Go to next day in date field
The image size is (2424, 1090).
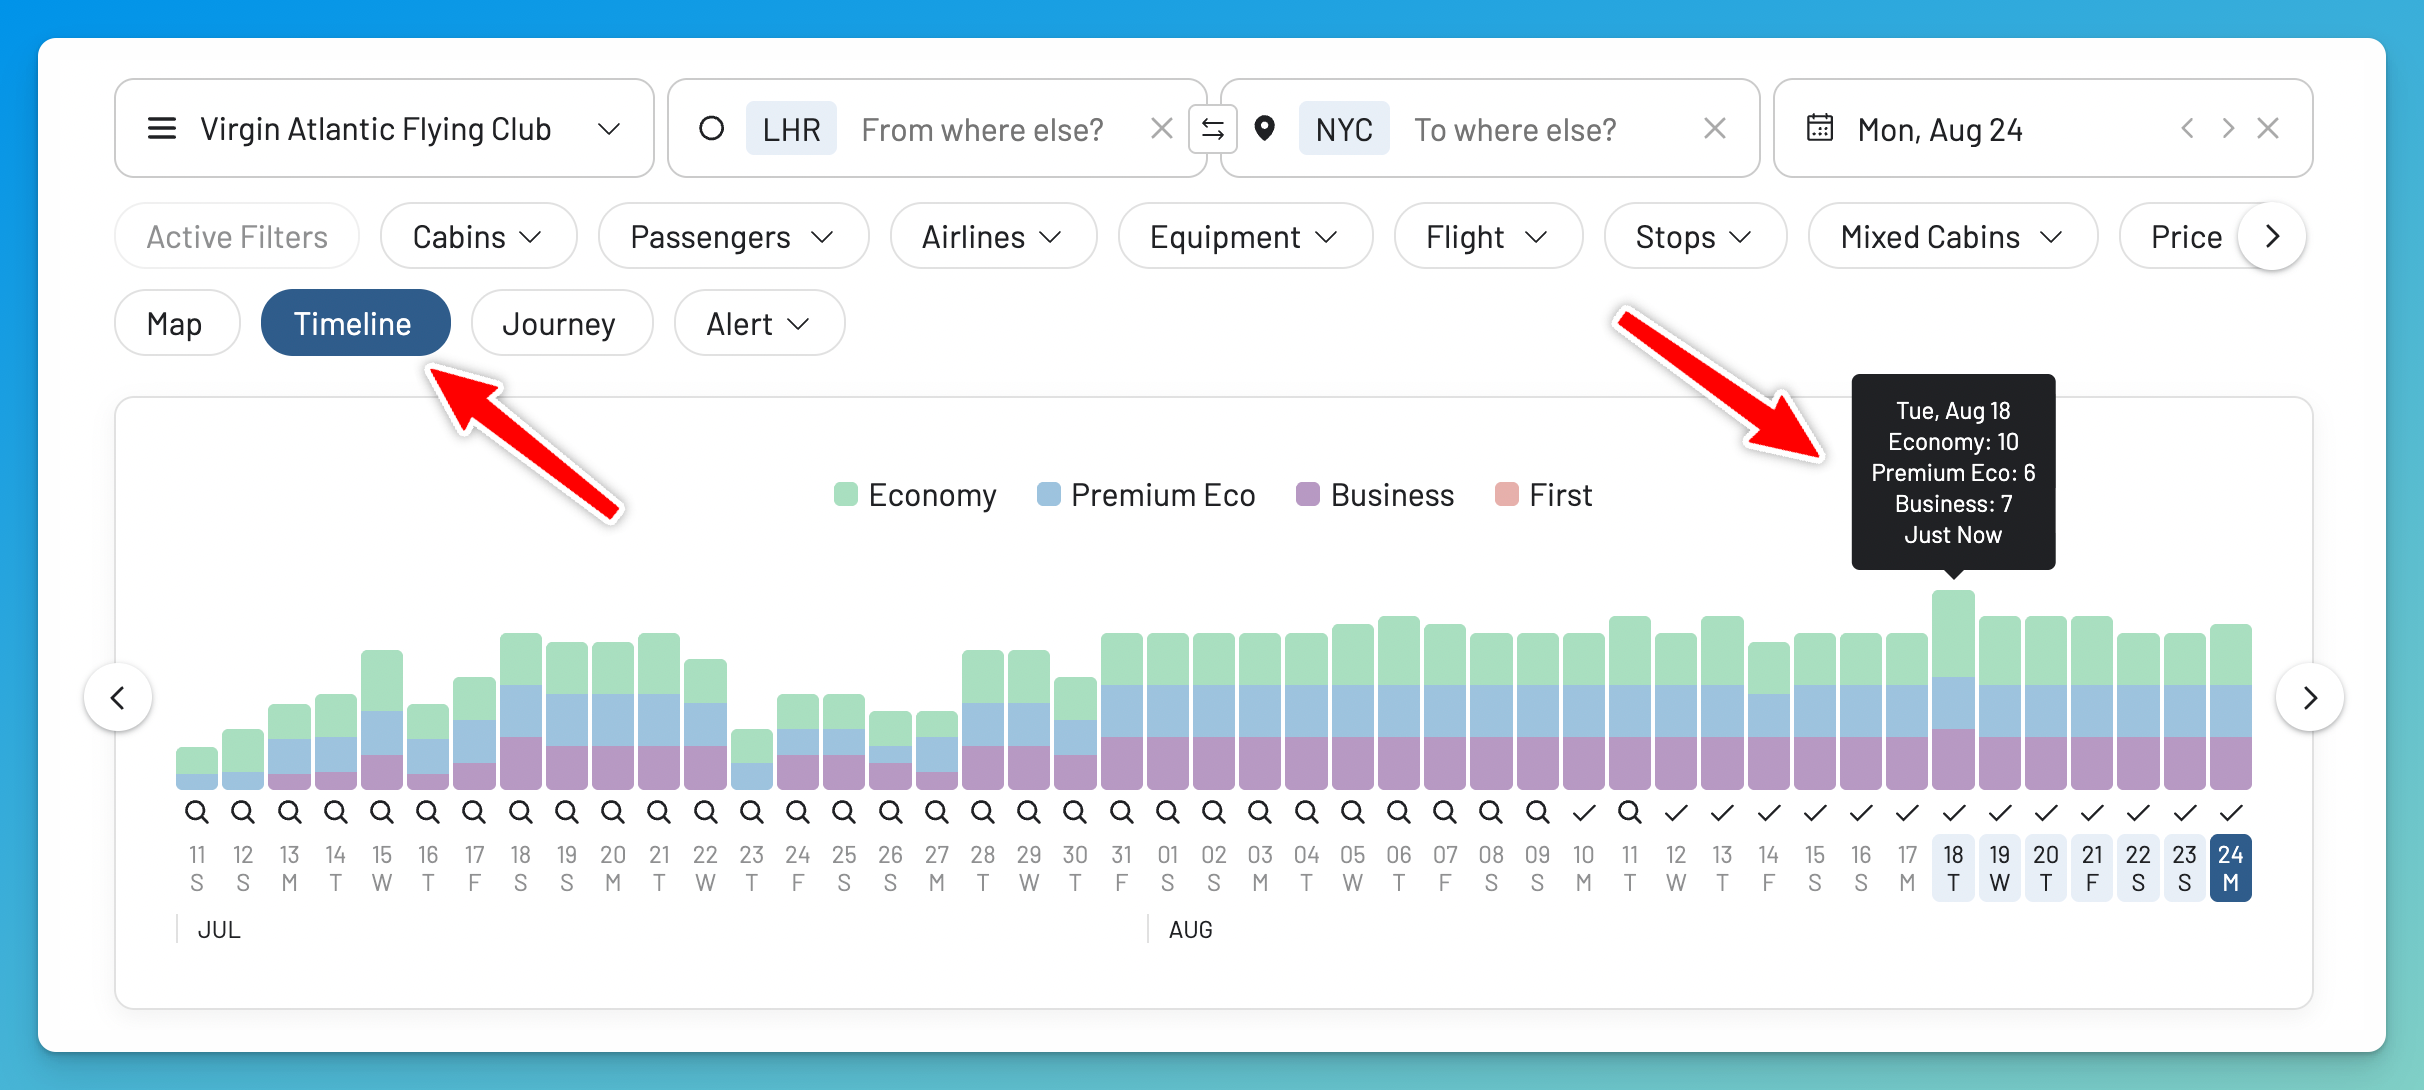coord(2228,128)
